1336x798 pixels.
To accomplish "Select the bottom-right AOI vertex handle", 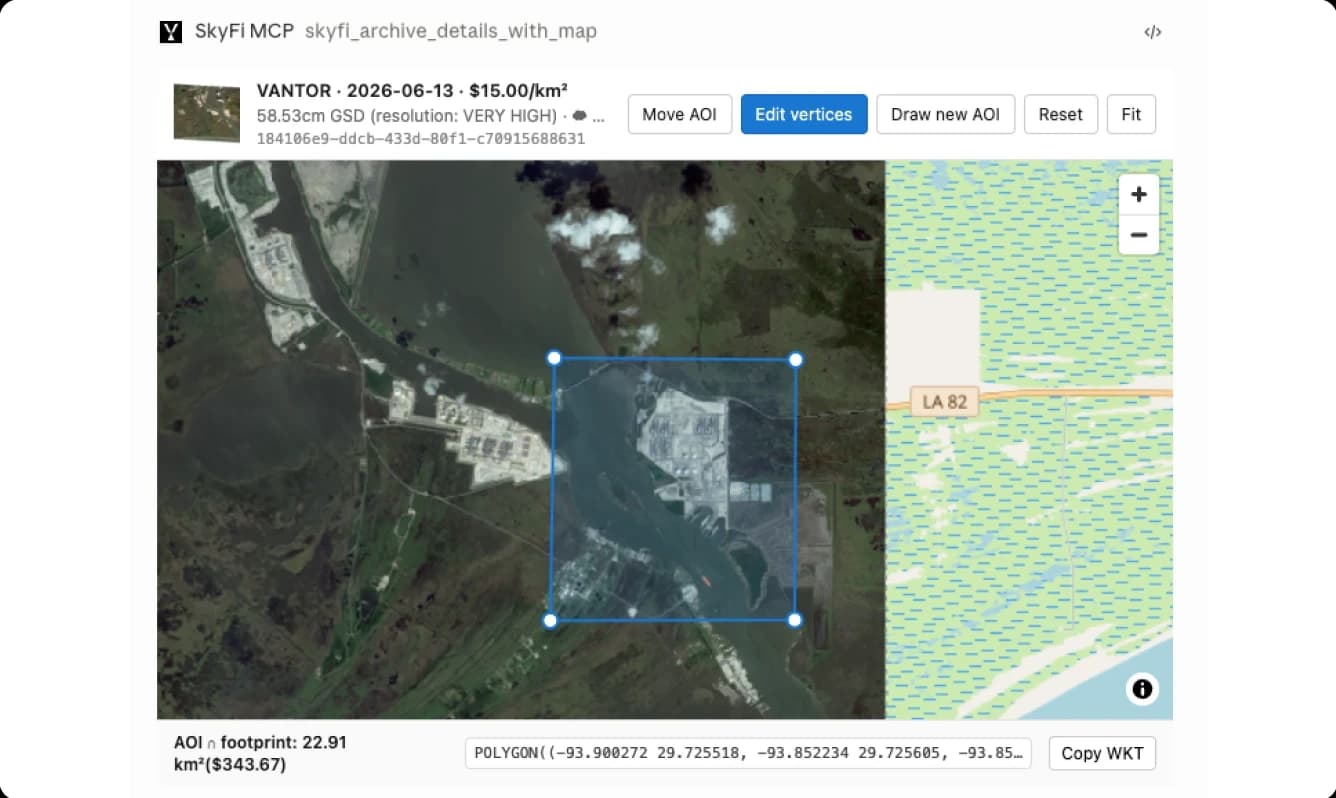I will tap(795, 620).
